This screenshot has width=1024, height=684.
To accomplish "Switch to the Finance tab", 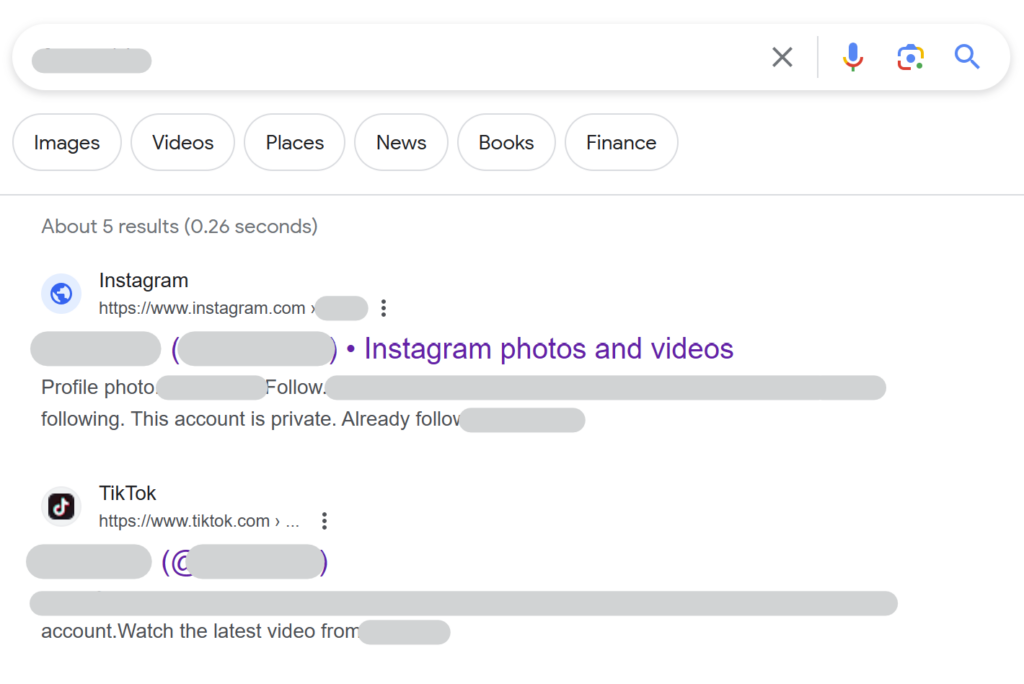I will tap(621, 142).
